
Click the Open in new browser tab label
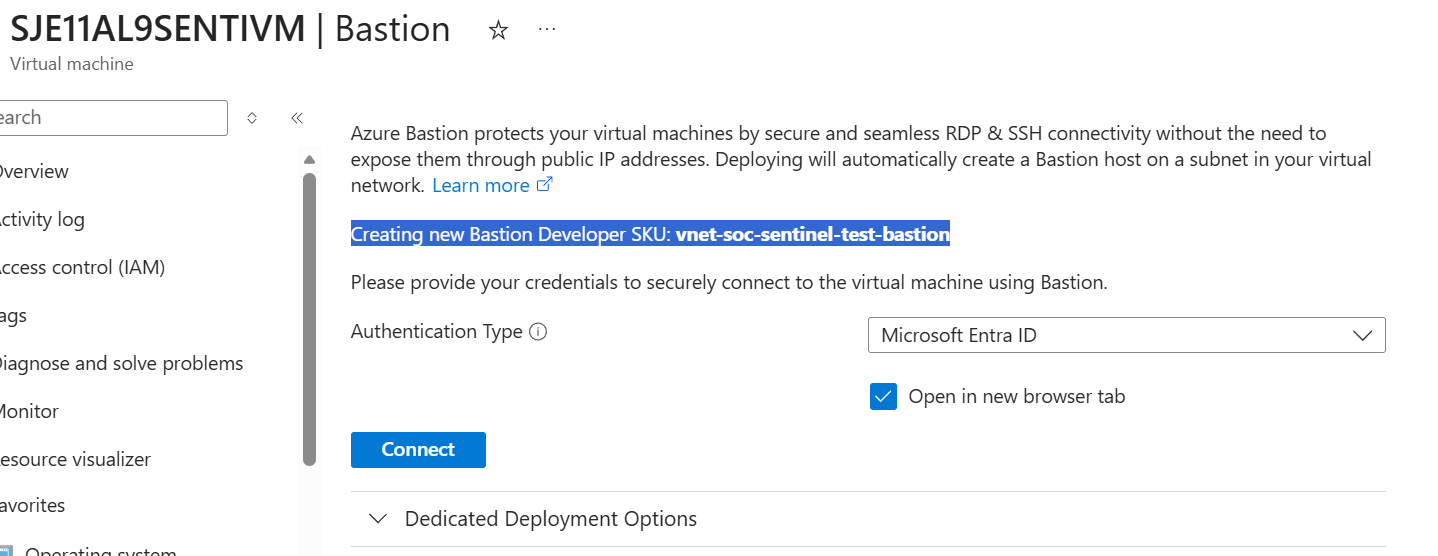1017,397
